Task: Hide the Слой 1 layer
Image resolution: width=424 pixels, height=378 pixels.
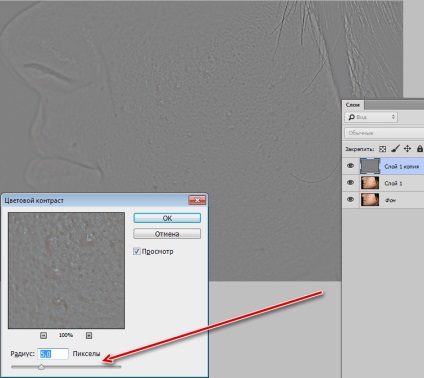Action: pos(350,183)
